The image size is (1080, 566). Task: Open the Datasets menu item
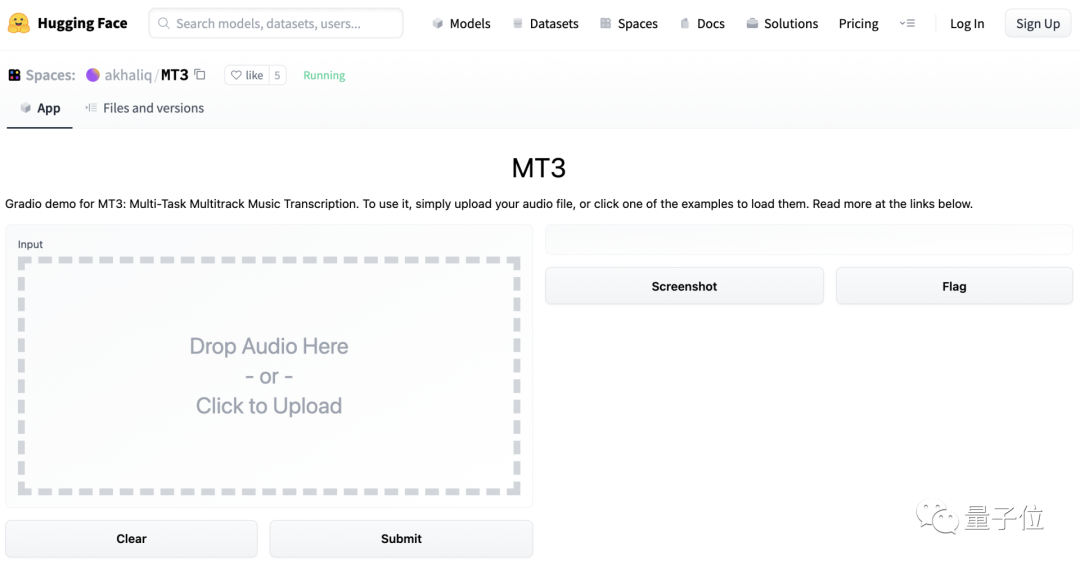pos(546,23)
